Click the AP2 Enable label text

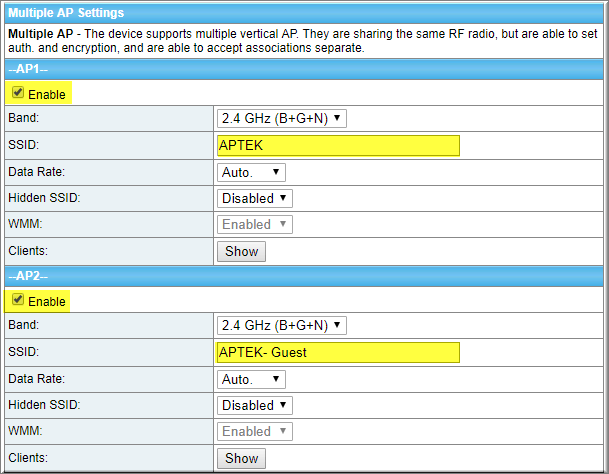[47, 301]
